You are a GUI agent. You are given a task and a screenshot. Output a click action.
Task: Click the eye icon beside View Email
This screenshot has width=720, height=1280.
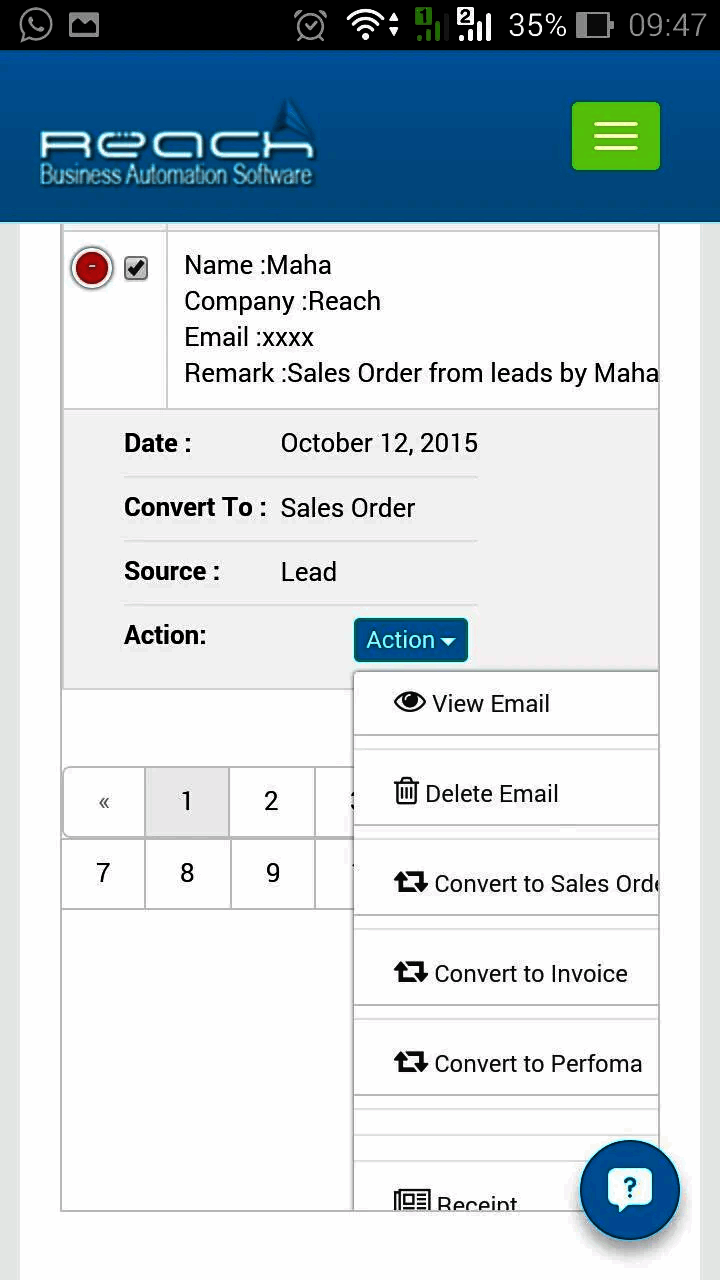coord(410,702)
